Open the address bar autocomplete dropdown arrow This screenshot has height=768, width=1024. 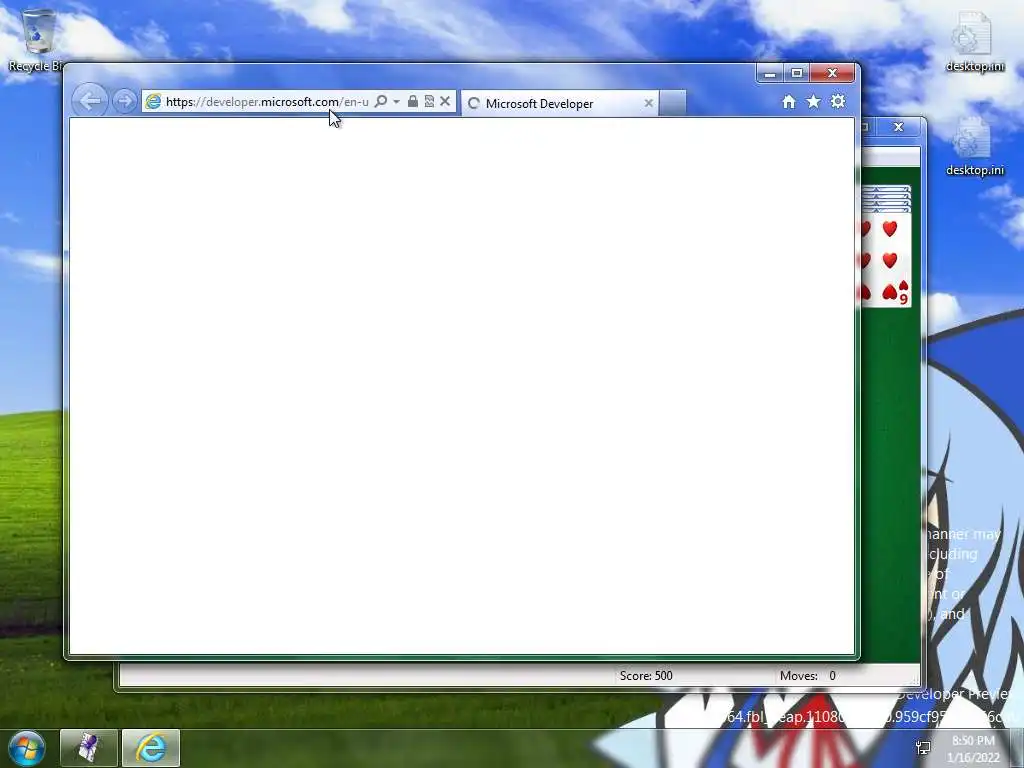pos(396,102)
